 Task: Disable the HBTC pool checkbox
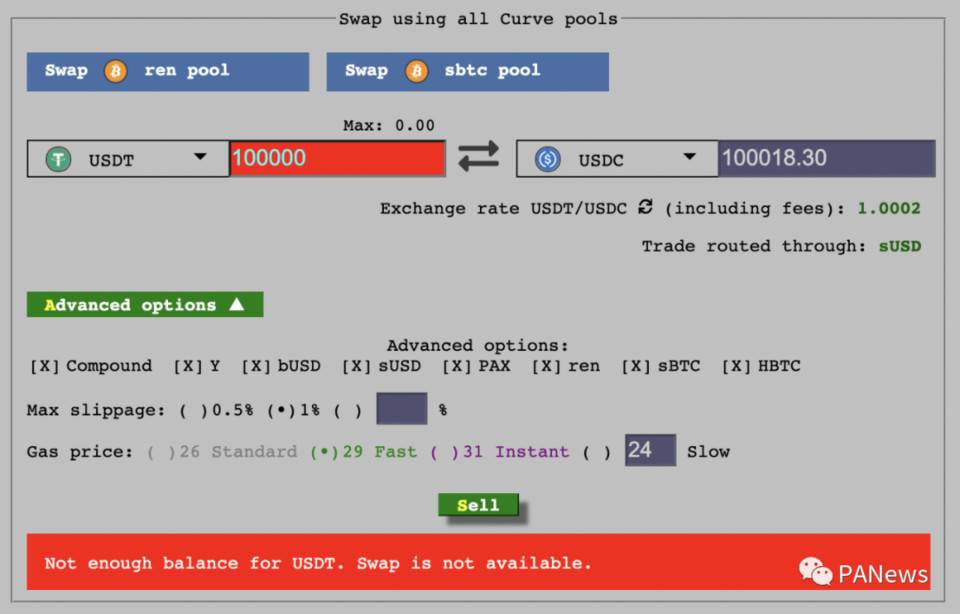click(x=736, y=366)
